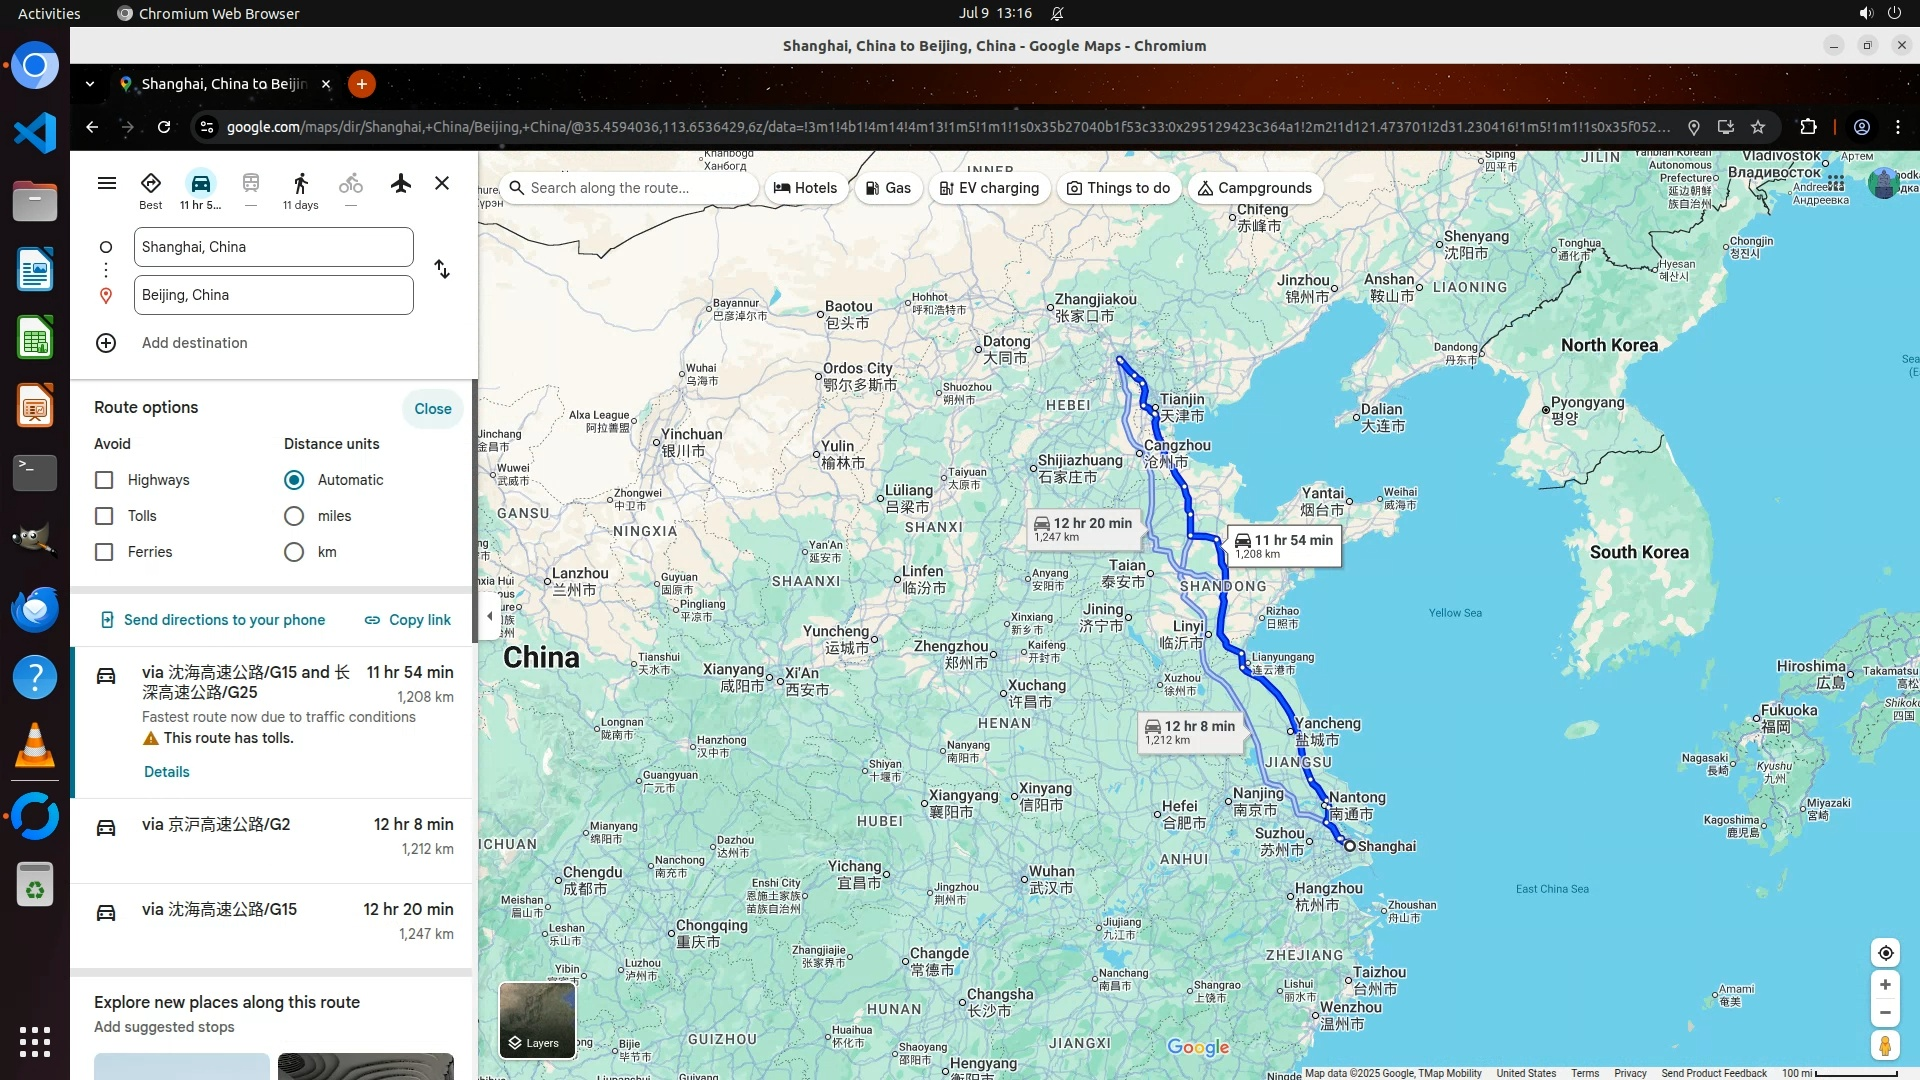The height and width of the screenshot is (1080, 1920).
Task: Select the walking travel mode icon
Action: pos(300,184)
